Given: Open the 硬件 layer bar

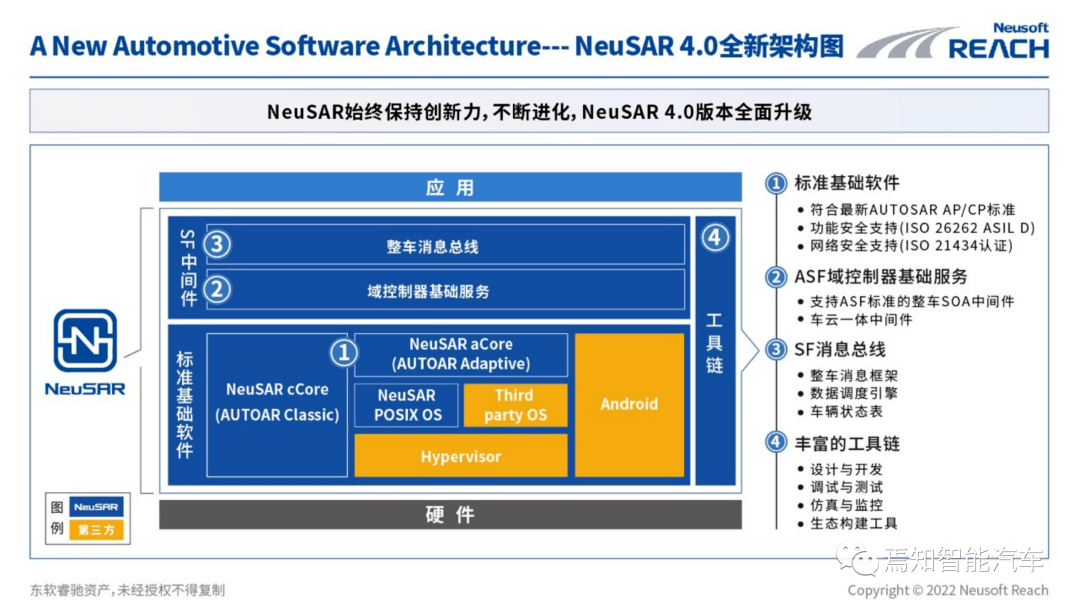Looking at the screenshot, I should tap(449, 515).
